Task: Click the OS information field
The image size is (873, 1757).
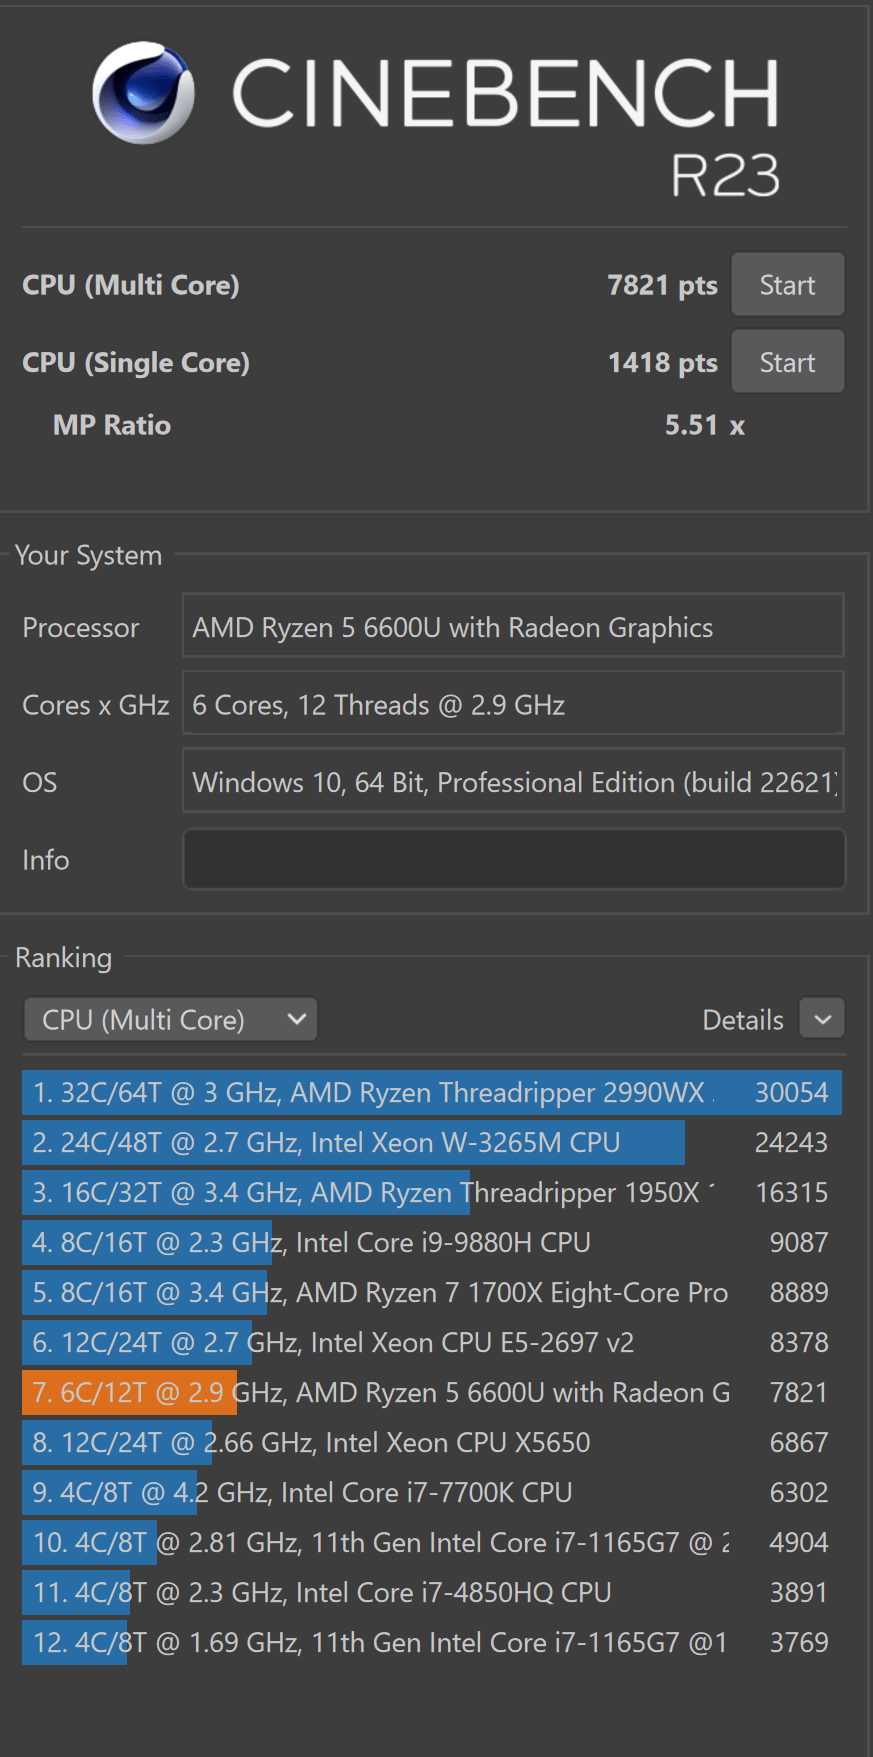Action: [513, 782]
